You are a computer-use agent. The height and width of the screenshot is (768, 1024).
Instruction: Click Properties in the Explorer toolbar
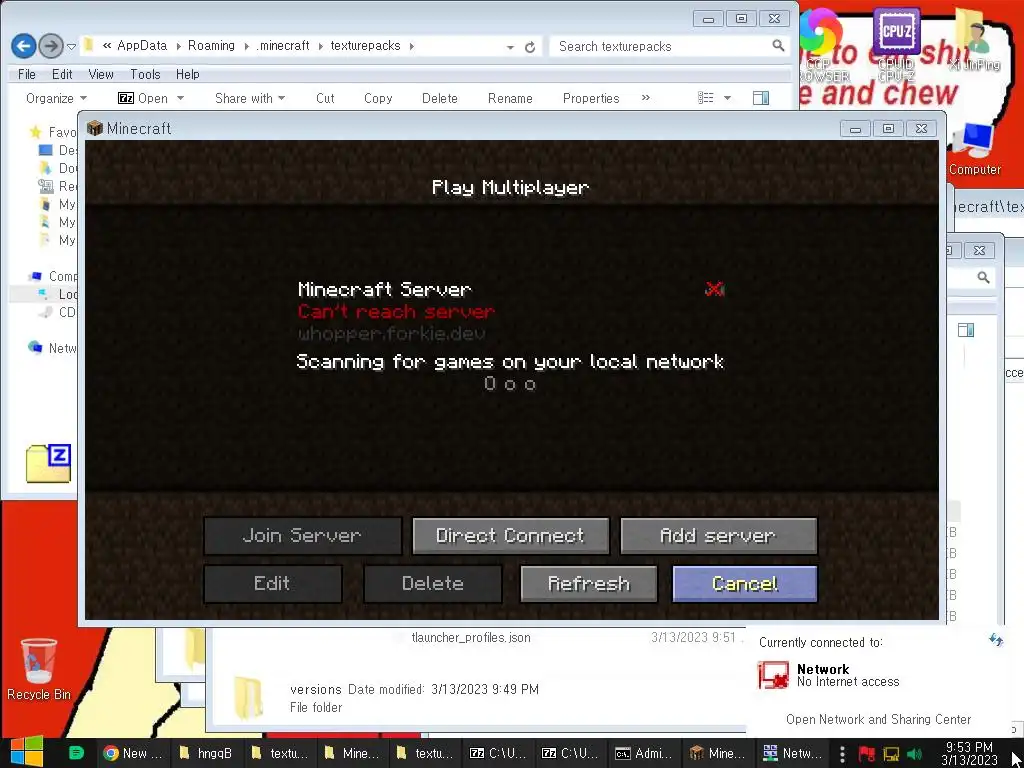coord(590,98)
